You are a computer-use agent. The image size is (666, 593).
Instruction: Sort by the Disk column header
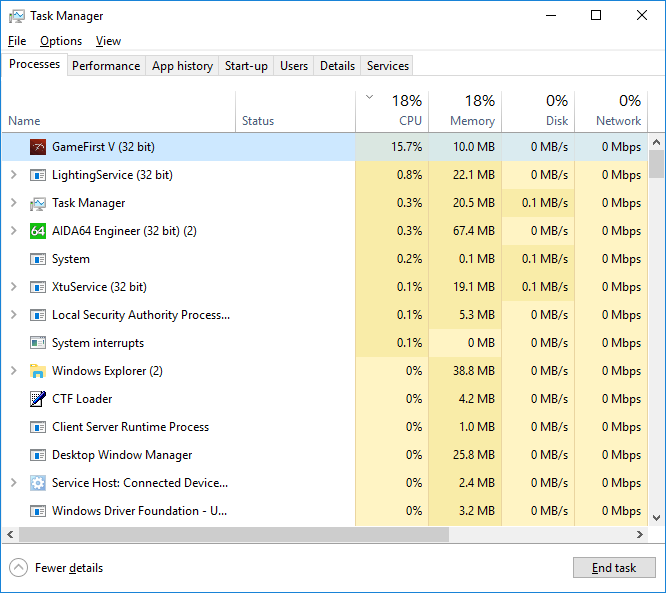(x=538, y=112)
